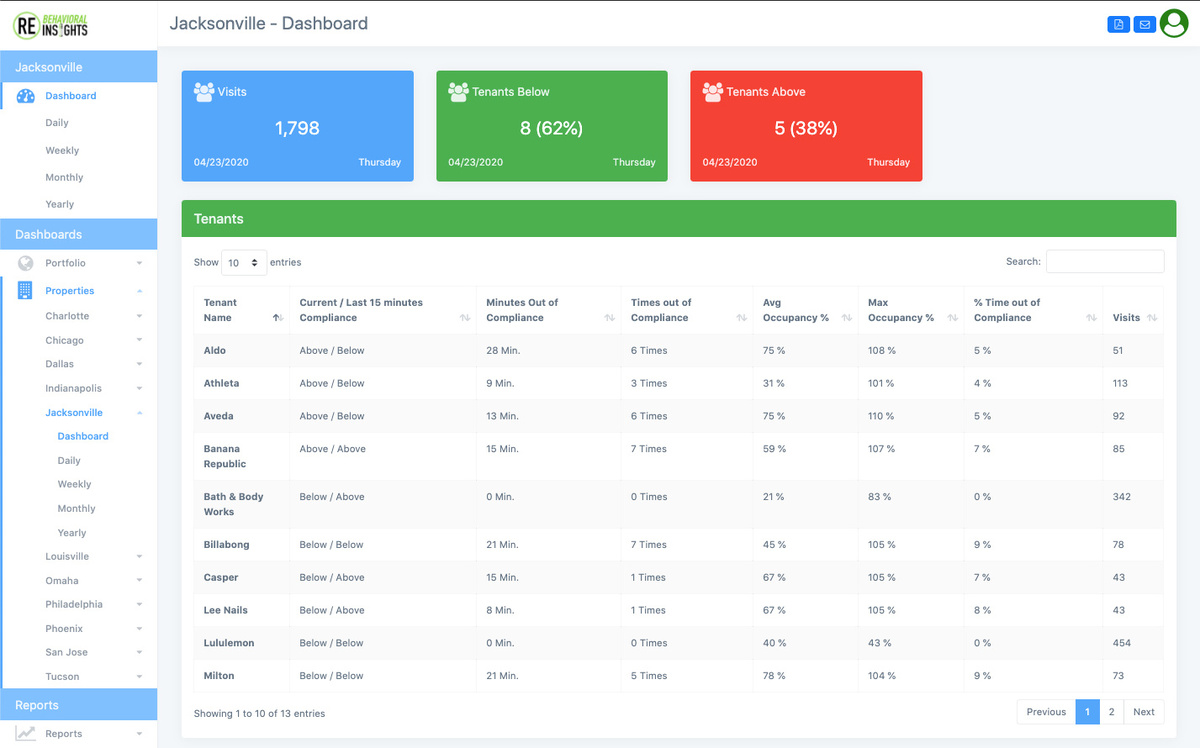Click the Behavioral Insights logo
Viewport: 1200px width, 748px height.
pos(51,24)
